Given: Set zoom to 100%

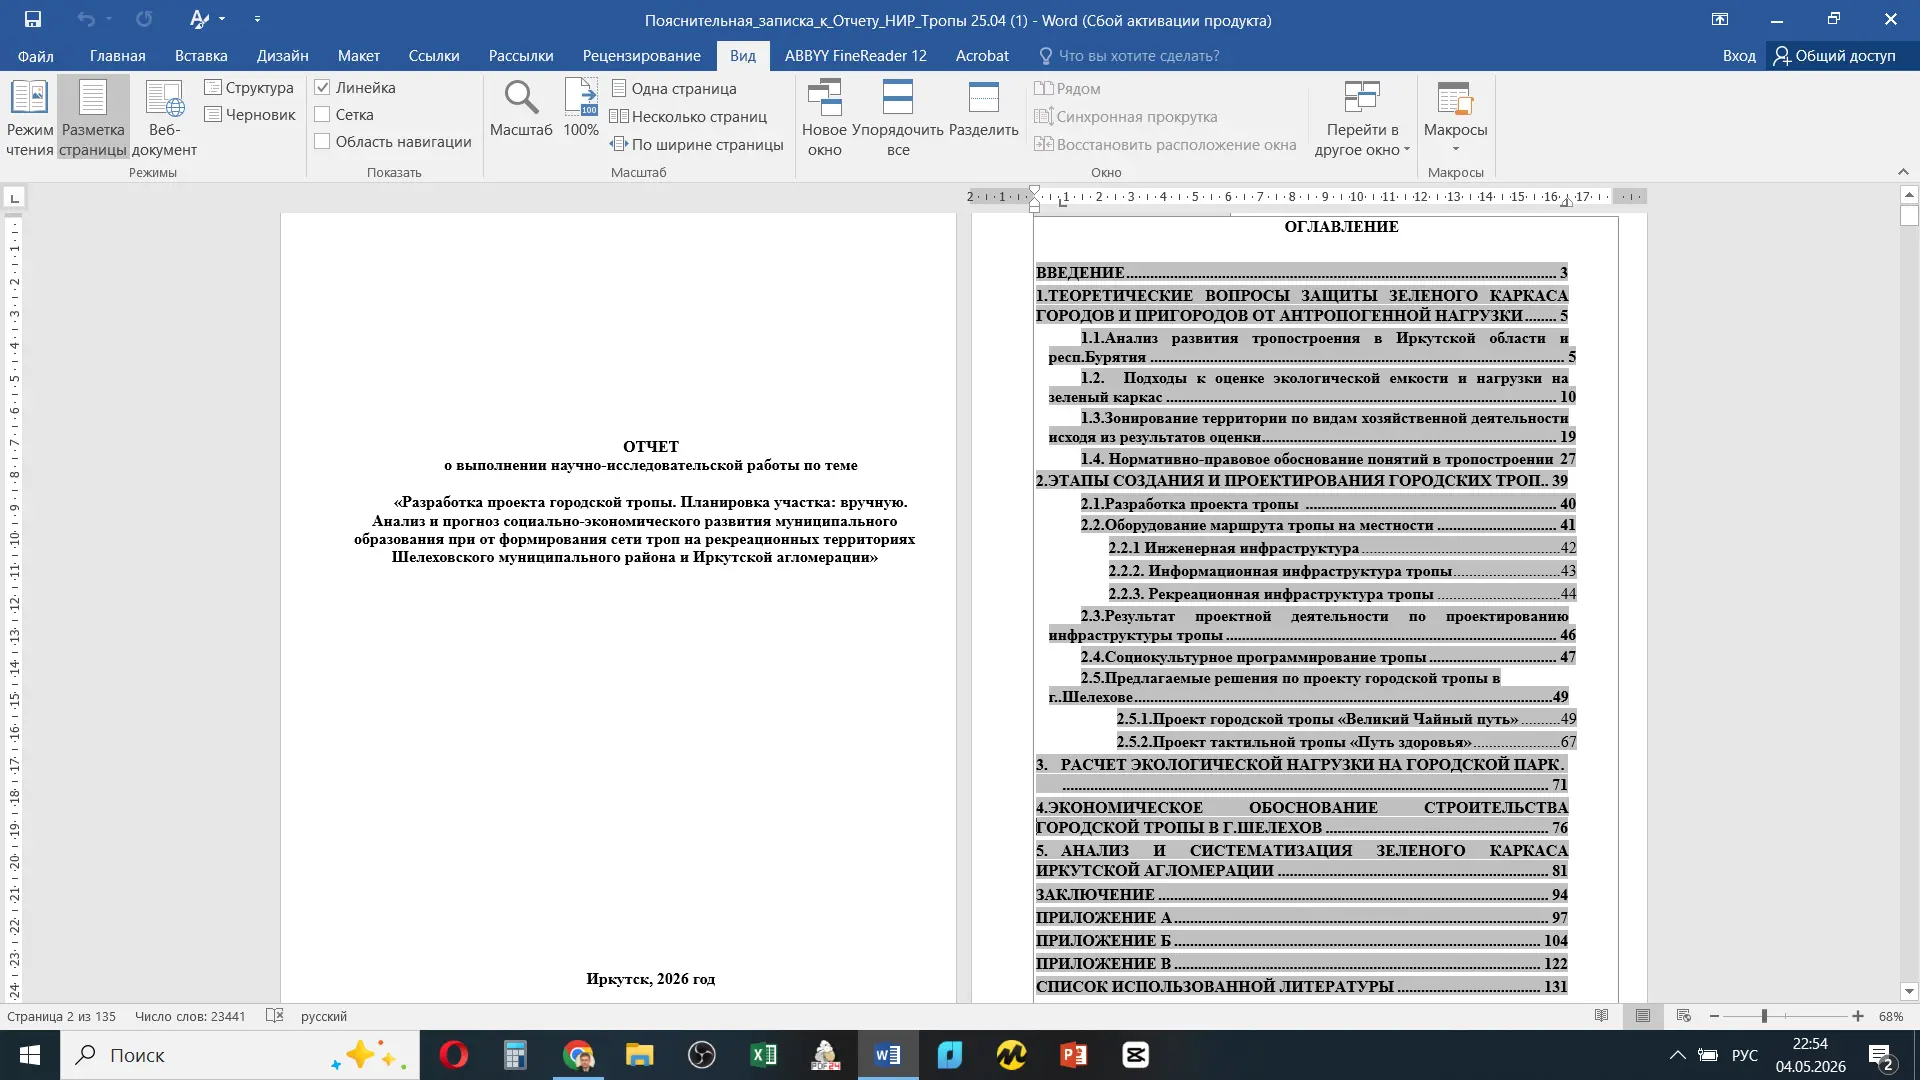Looking at the screenshot, I should (581, 108).
